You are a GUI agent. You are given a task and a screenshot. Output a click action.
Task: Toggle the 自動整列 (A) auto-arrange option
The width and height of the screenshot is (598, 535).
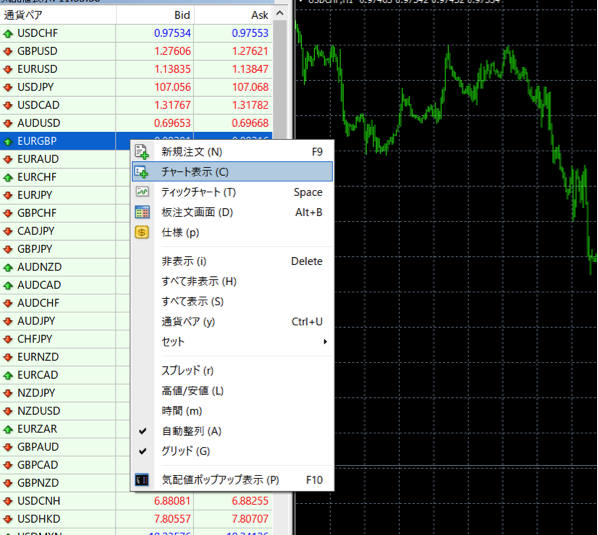232,431
